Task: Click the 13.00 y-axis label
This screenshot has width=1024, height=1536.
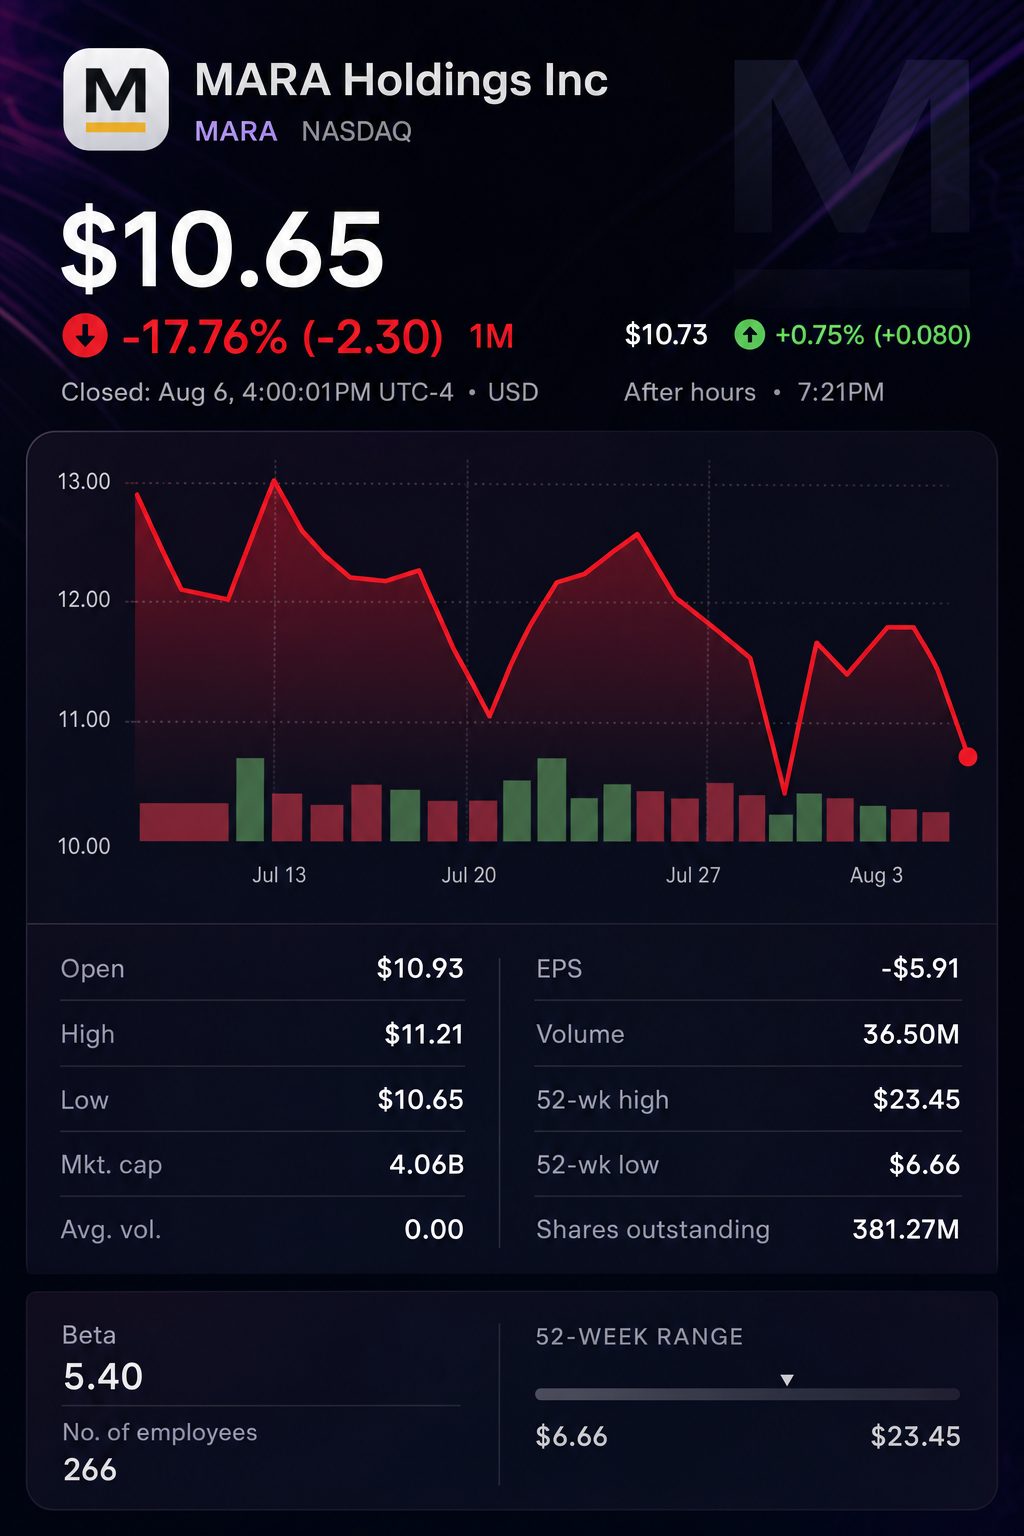Action: 84,482
